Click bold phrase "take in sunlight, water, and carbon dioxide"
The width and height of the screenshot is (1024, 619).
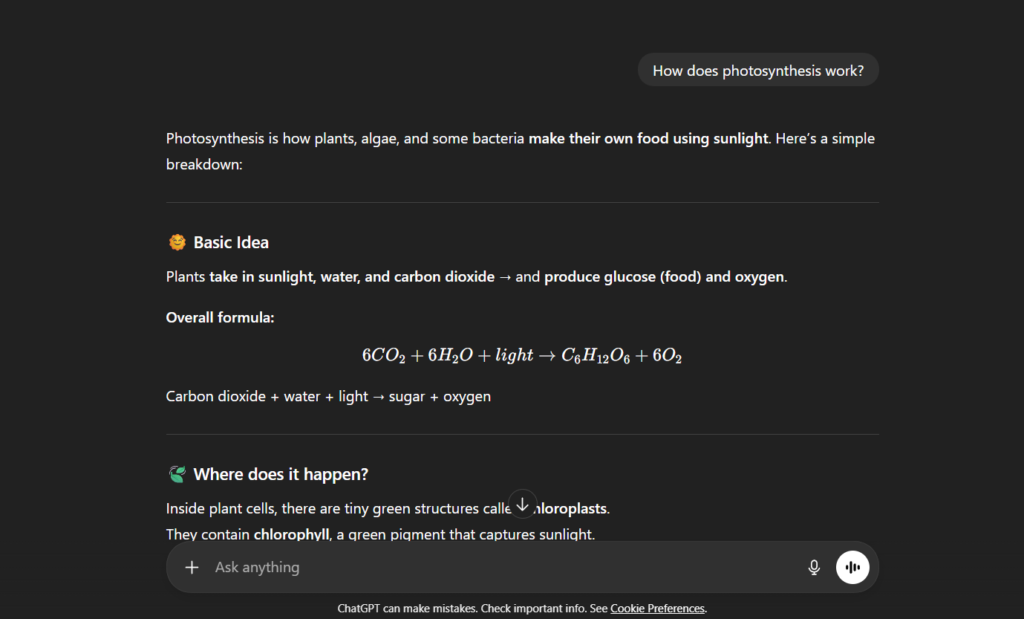tap(352, 276)
